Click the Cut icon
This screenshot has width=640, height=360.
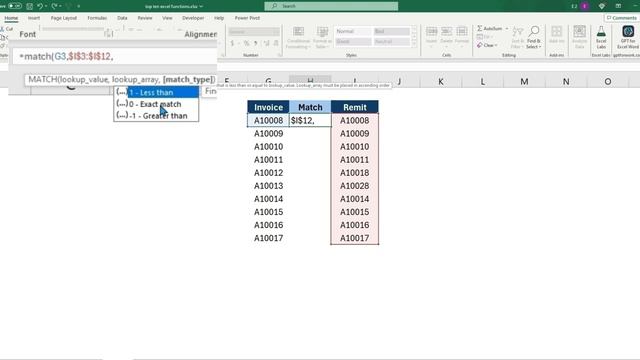point(7,29)
